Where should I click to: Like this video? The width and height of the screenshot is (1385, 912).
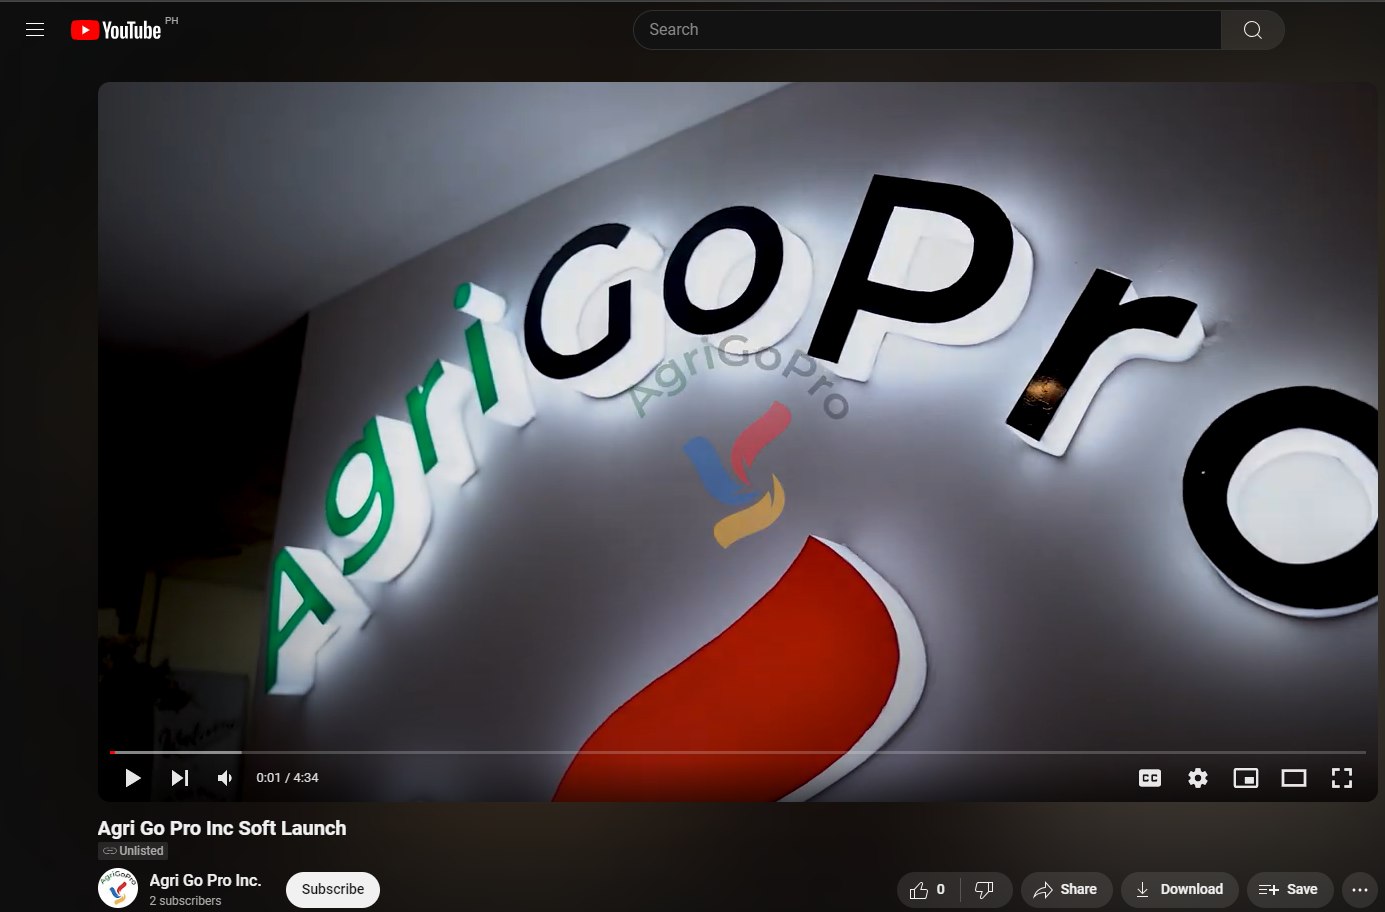pyautogui.click(x=928, y=889)
